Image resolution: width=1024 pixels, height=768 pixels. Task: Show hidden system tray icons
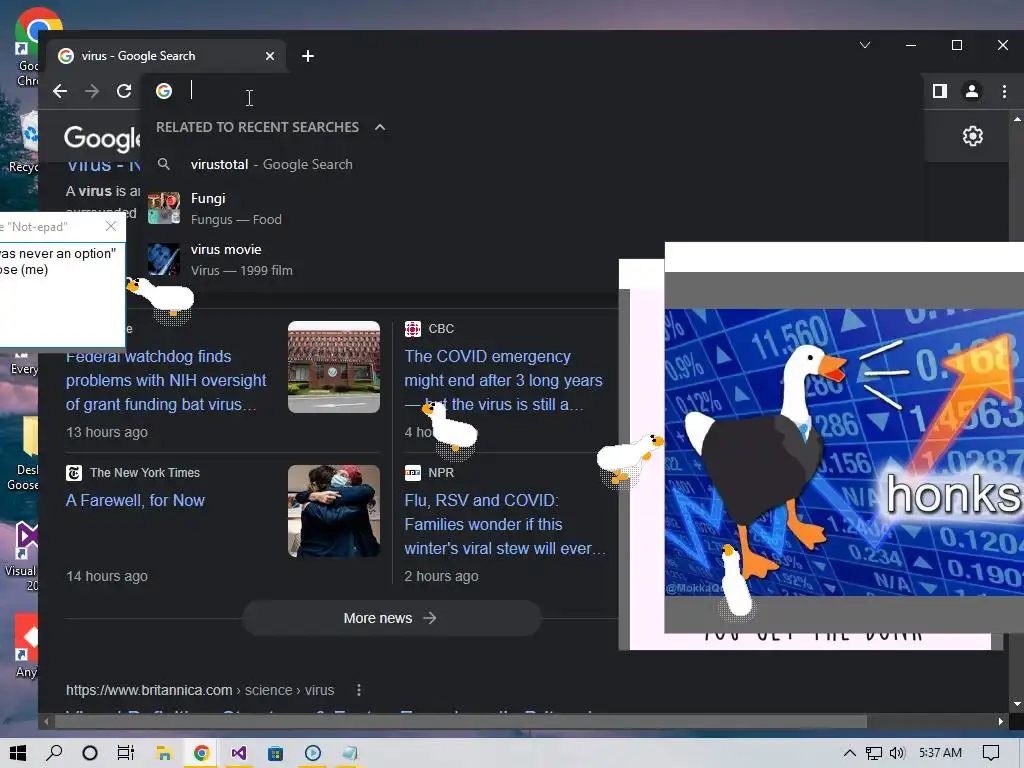click(x=849, y=753)
